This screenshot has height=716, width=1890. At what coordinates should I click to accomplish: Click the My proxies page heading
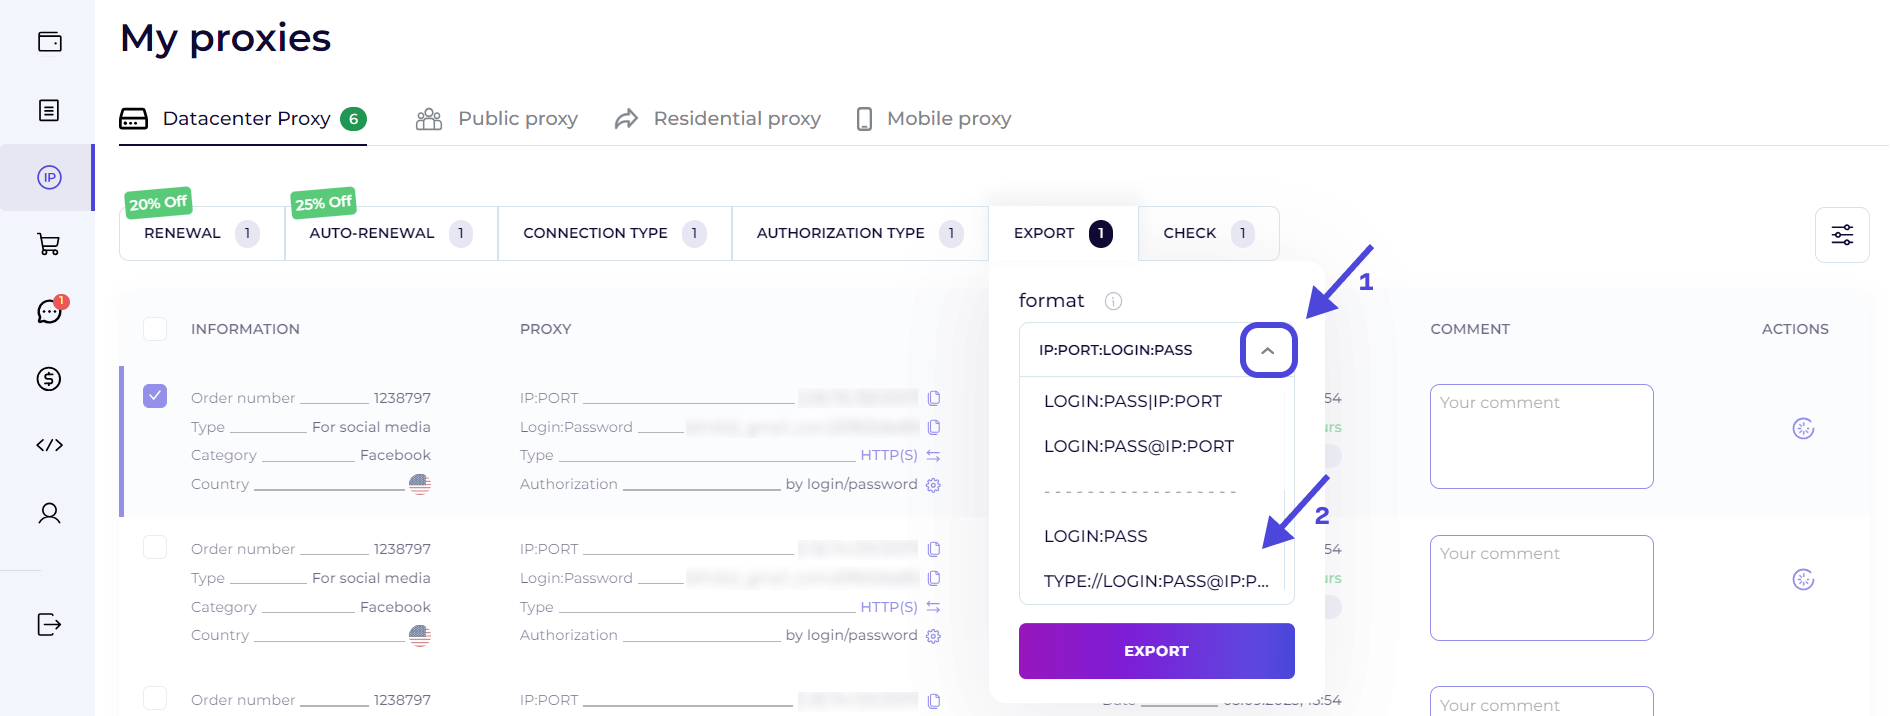click(x=225, y=38)
